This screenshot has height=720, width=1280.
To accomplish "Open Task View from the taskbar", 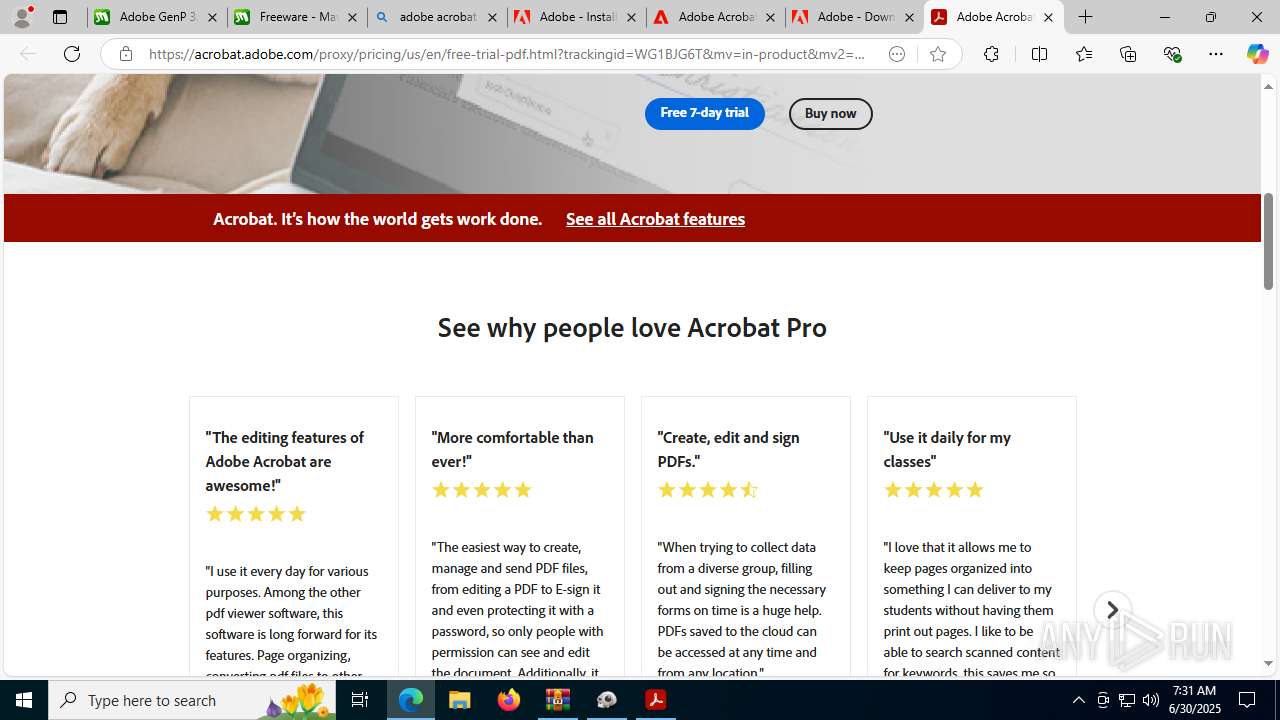I will [x=360, y=700].
